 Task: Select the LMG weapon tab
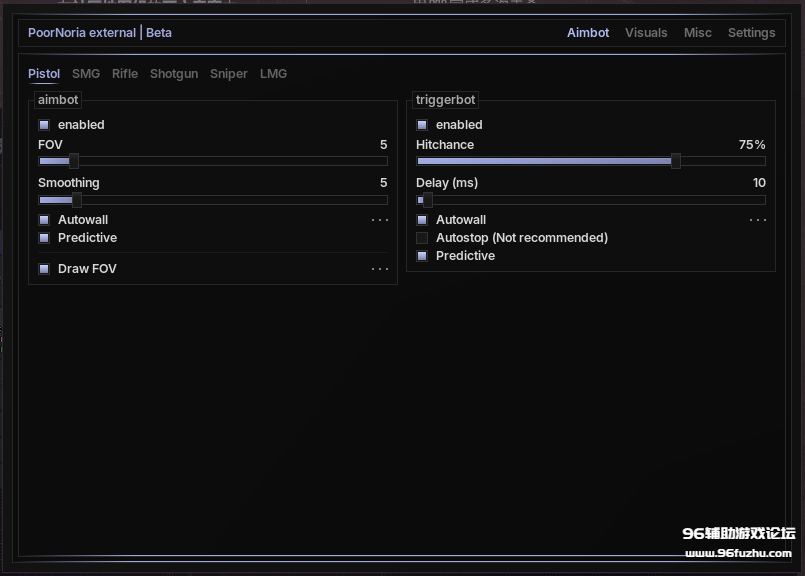(x=273, y=74)
